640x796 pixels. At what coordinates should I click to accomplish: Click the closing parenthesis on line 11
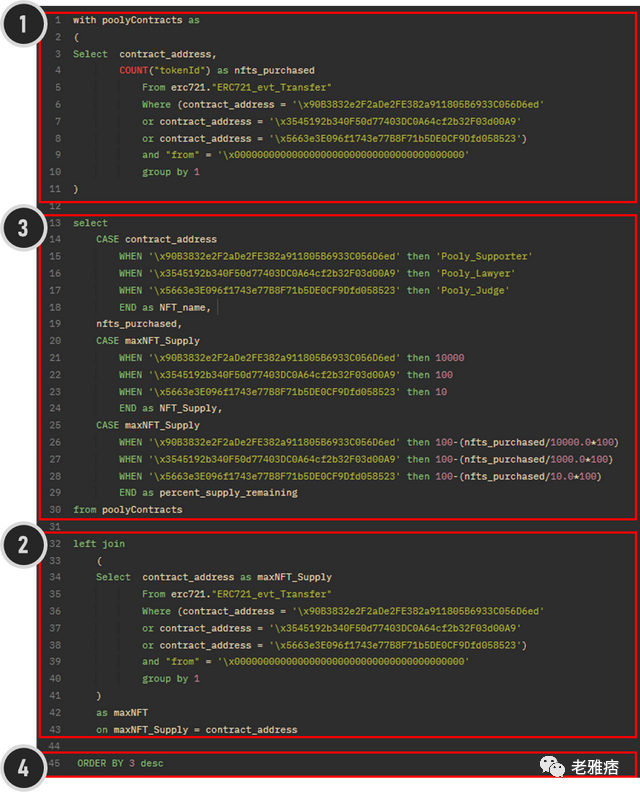76,189
